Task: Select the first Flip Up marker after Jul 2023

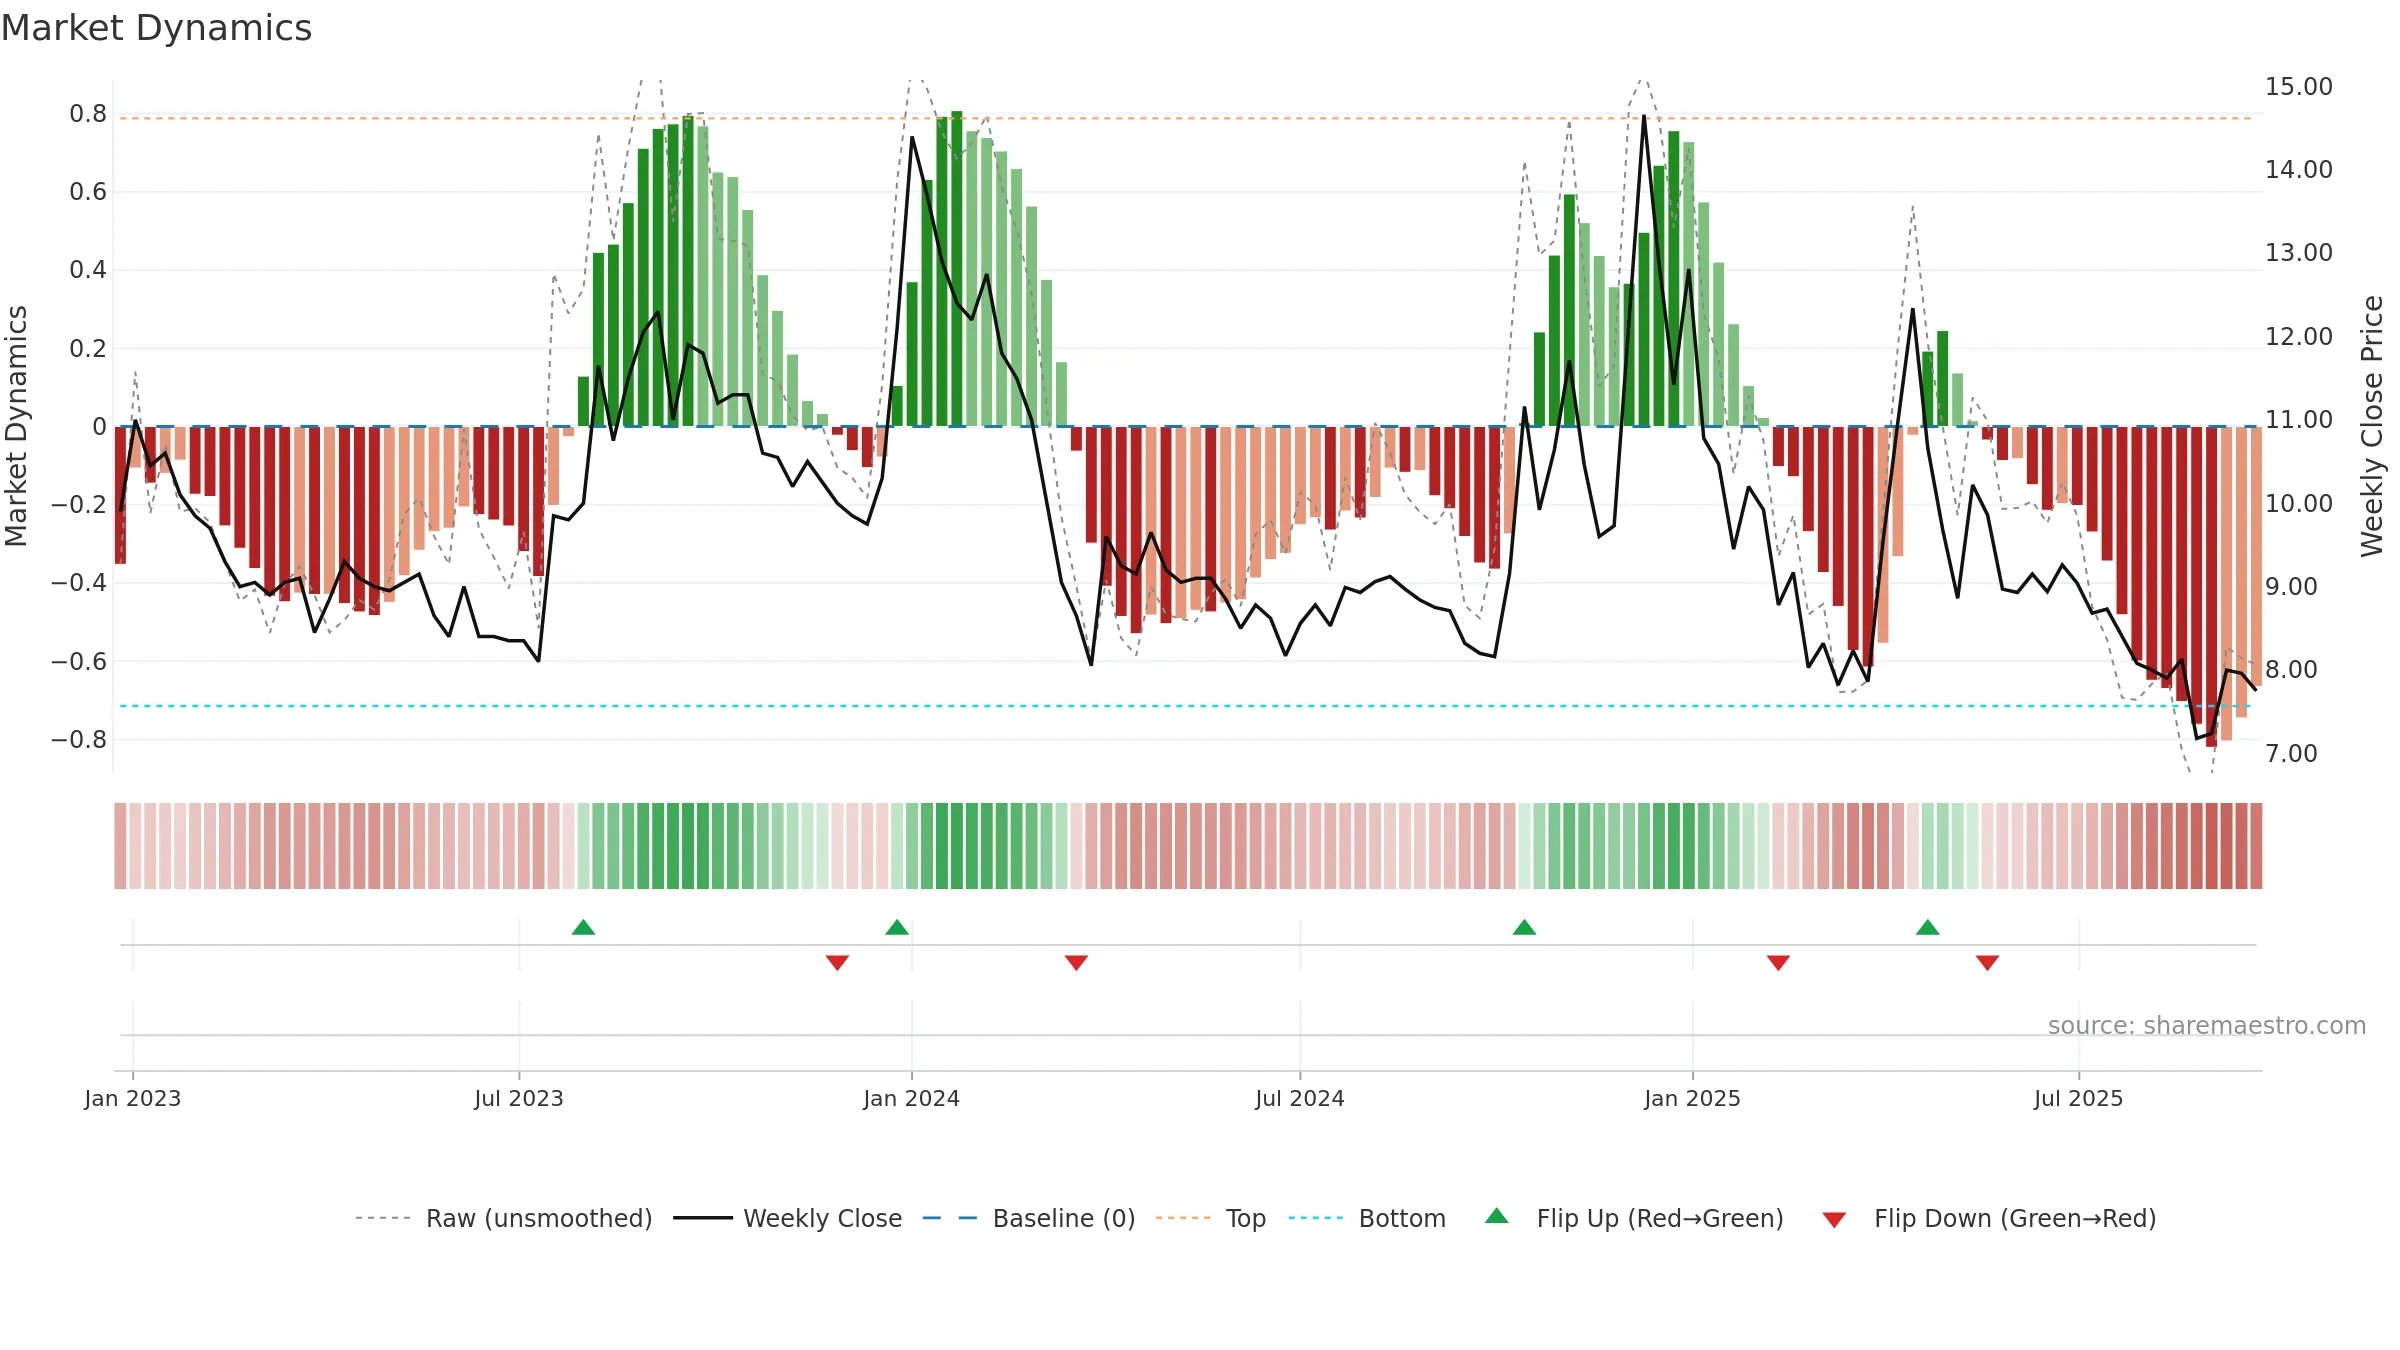Action: 583,927
